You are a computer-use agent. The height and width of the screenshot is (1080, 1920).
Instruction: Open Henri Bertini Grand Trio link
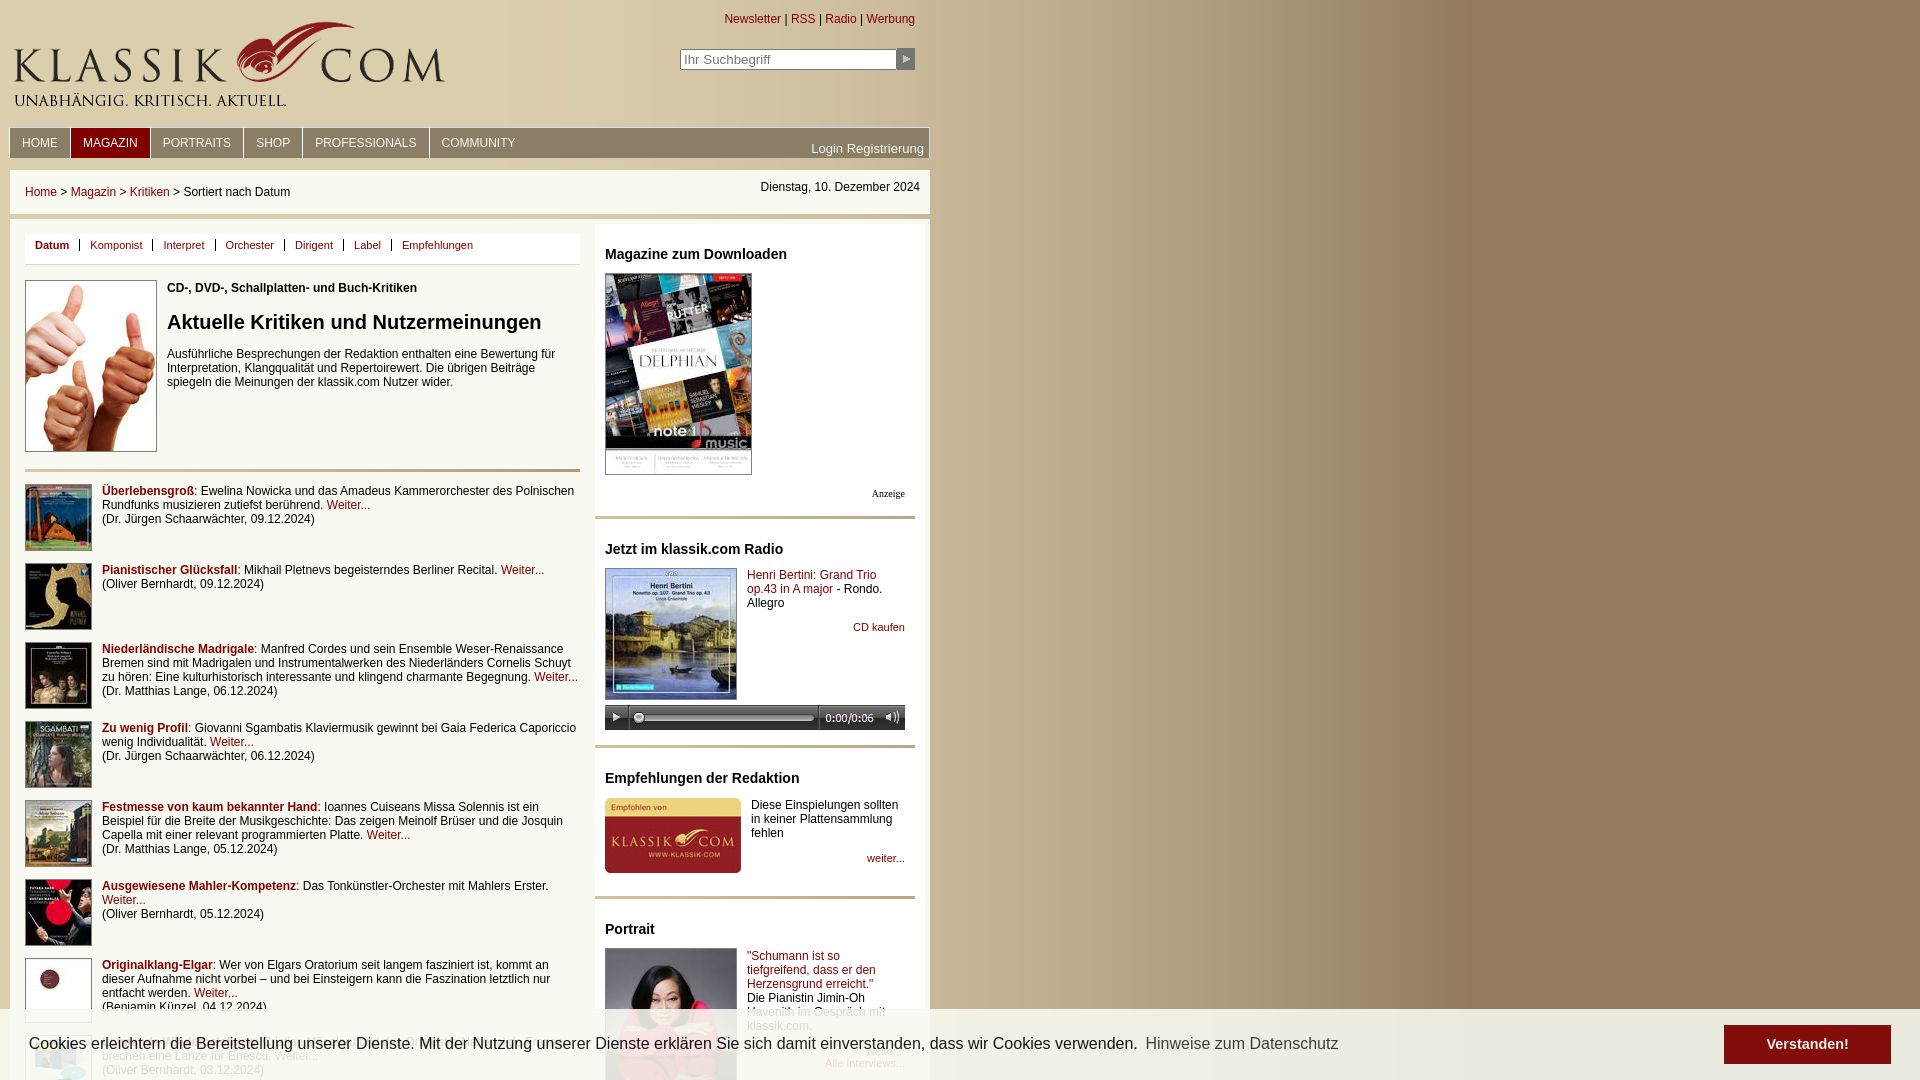(x=811, y=582)
